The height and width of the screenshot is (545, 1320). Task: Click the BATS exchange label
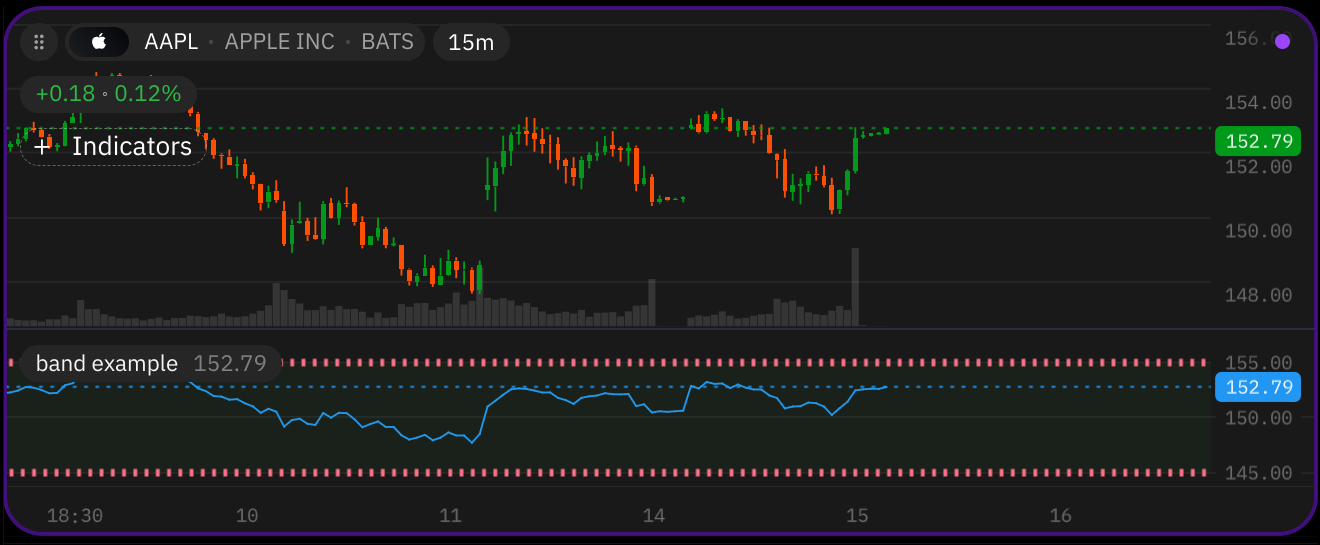387,42
